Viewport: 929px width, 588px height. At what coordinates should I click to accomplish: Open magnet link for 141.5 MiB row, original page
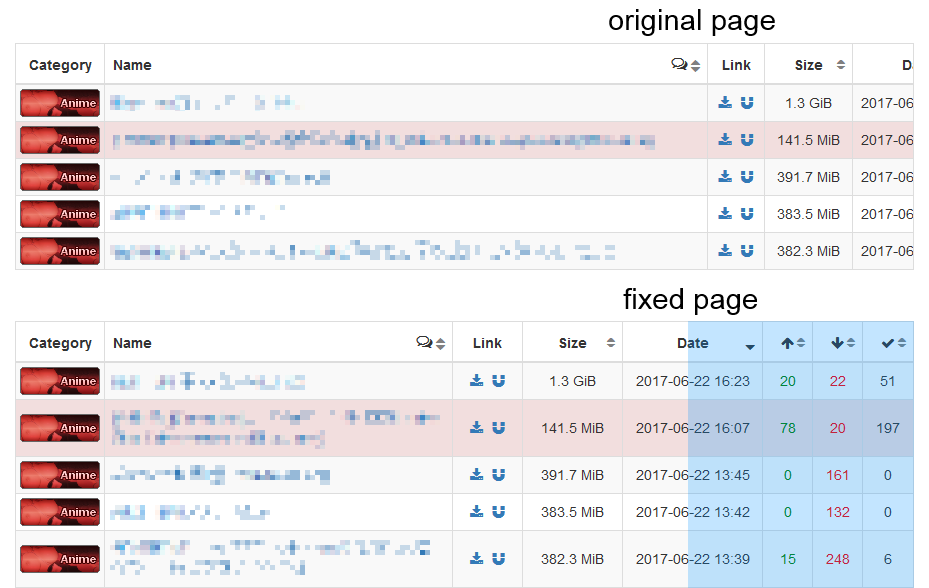pyautogui.click(x=747, y=139)
